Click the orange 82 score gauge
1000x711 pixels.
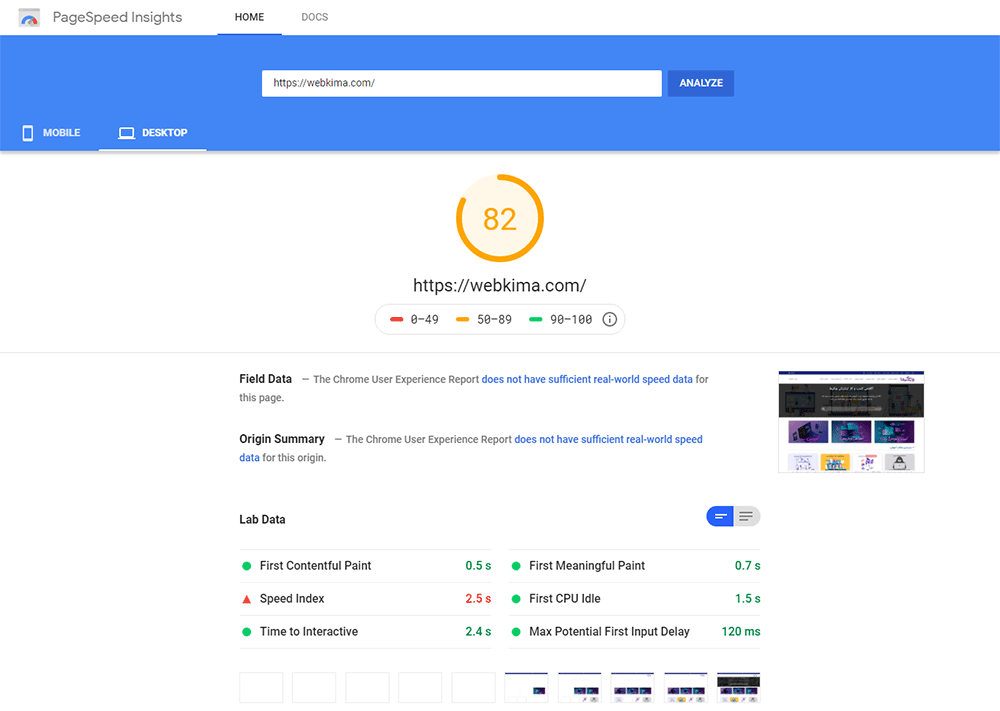click(x=500, y=219)
